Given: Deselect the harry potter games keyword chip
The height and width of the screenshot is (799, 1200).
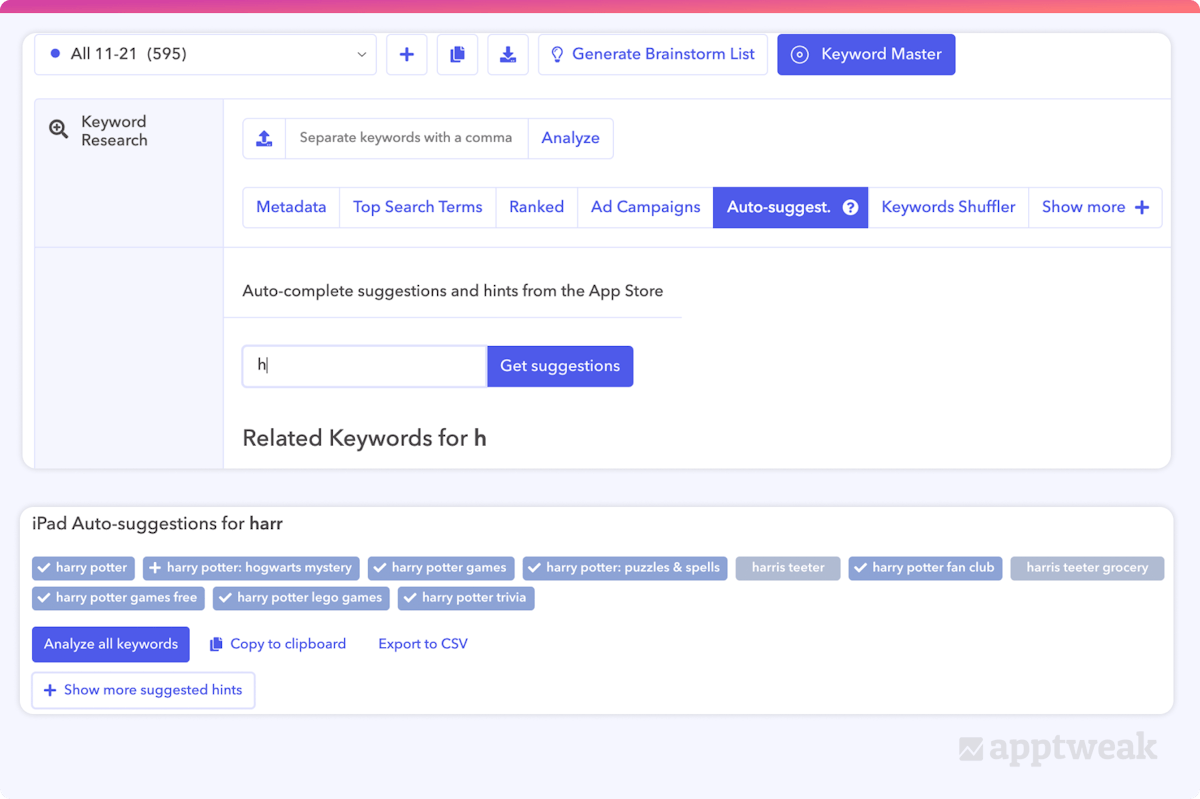Looking at the screenshot, I should (441, 568).
